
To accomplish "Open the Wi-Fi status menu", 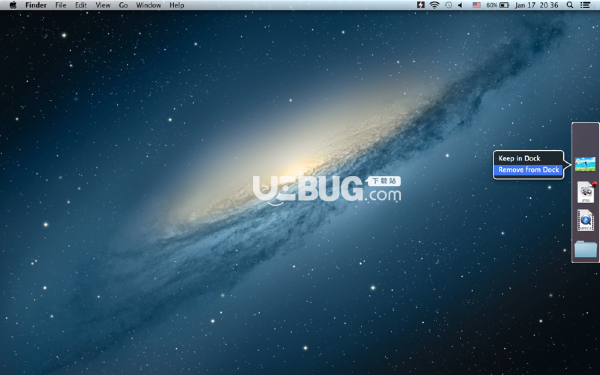I will [434, 5].
